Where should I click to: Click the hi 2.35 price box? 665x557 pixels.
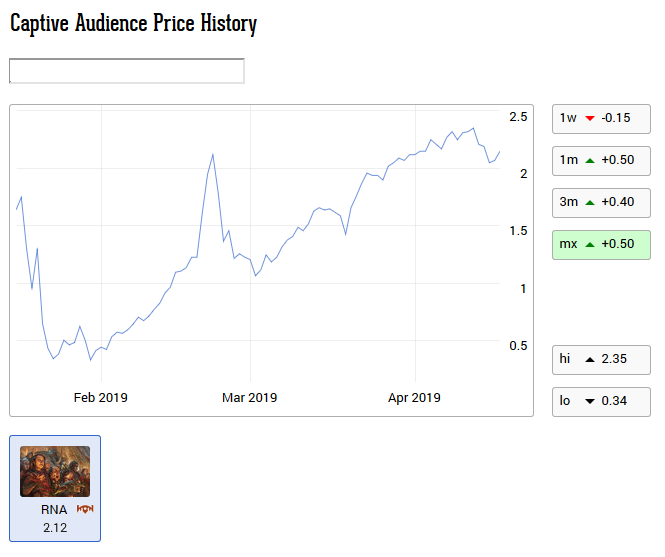[601, 359]
